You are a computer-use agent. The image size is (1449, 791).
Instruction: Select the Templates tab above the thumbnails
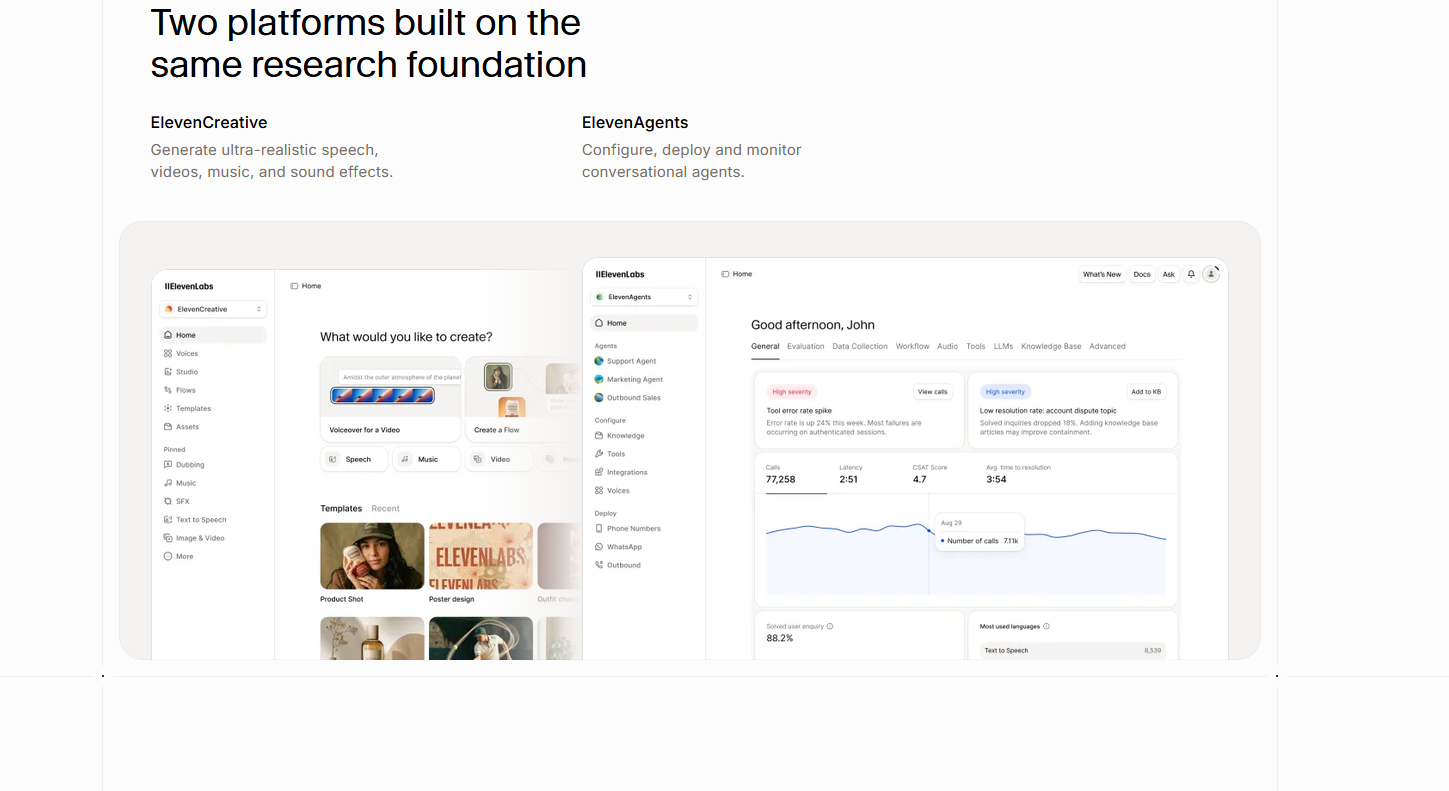341,509
